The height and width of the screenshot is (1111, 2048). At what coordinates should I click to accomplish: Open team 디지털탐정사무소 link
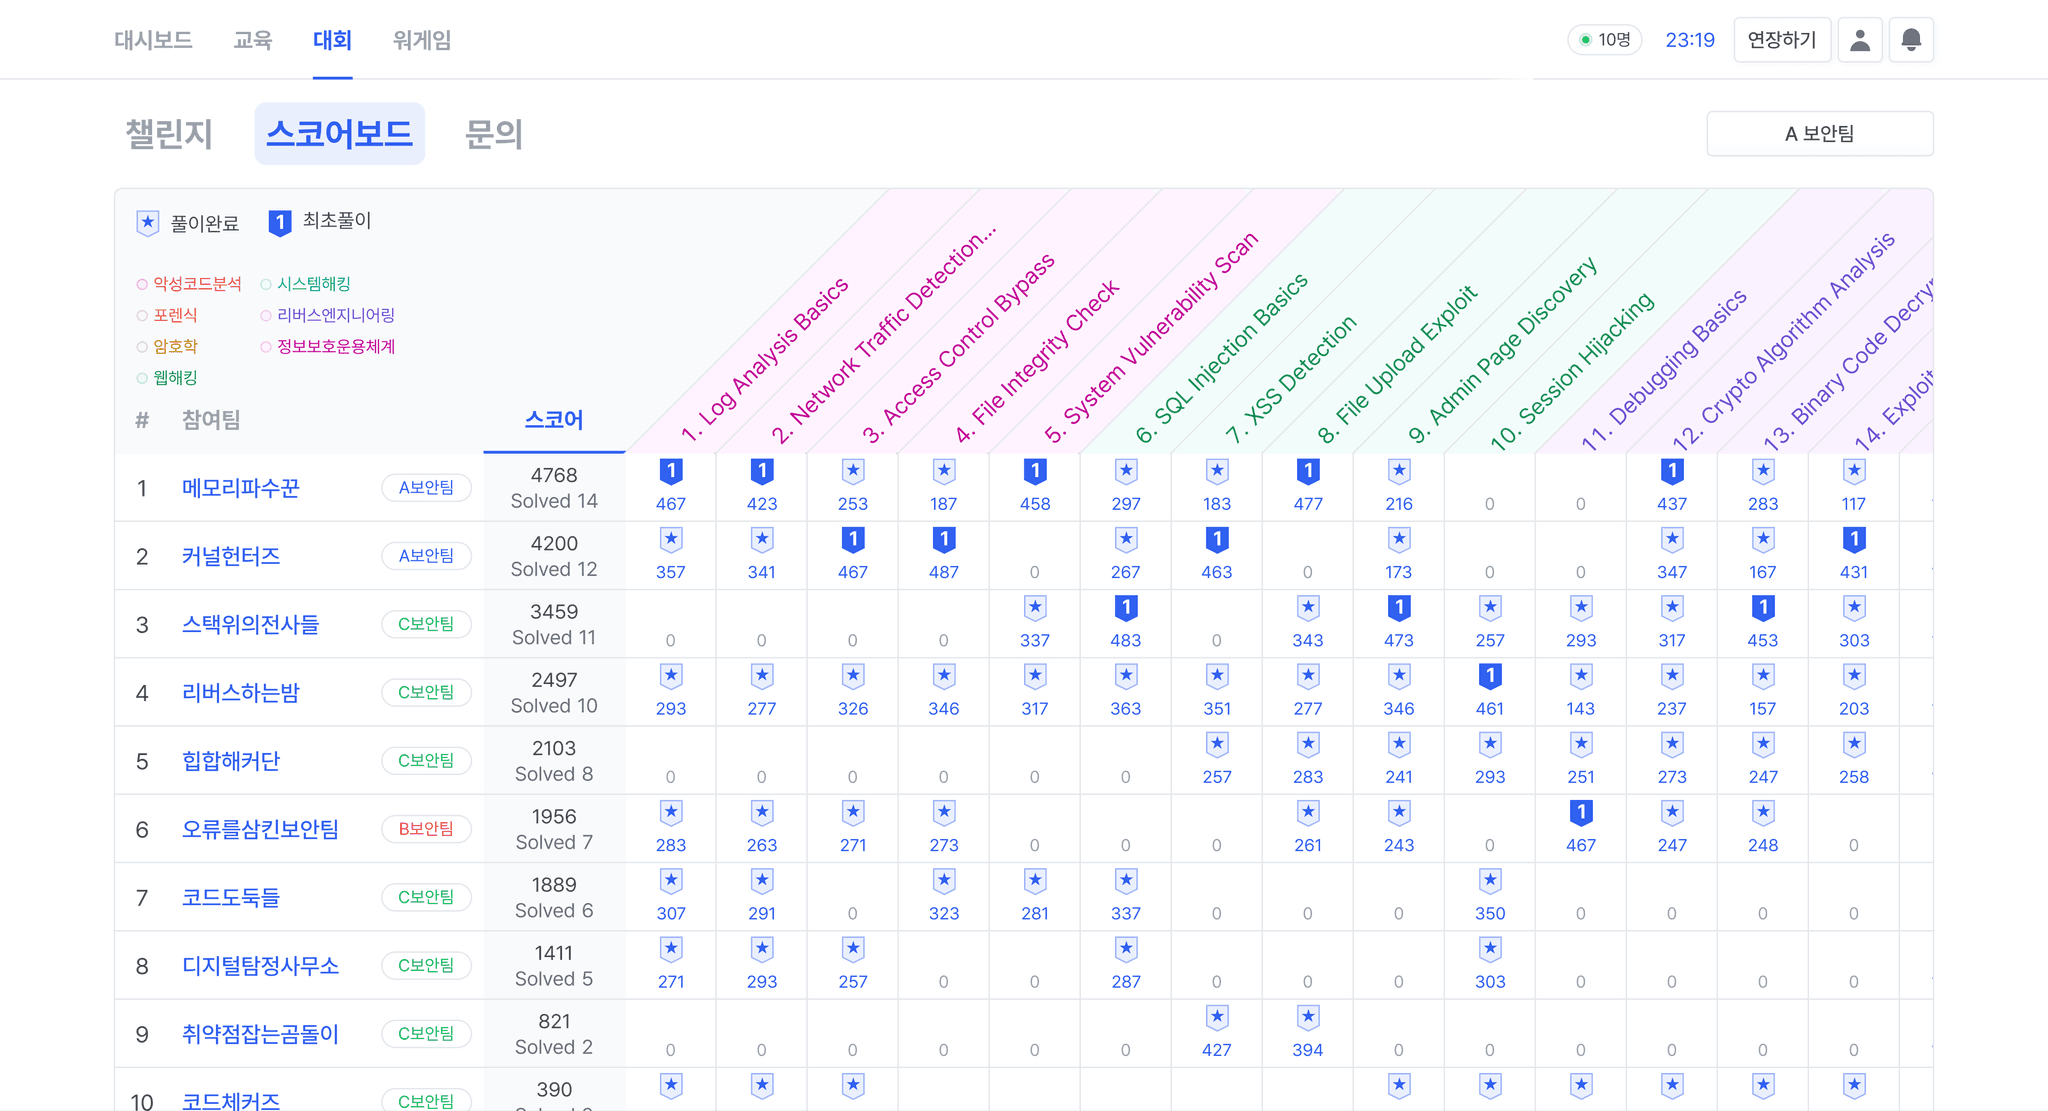[x=260, y=966]
